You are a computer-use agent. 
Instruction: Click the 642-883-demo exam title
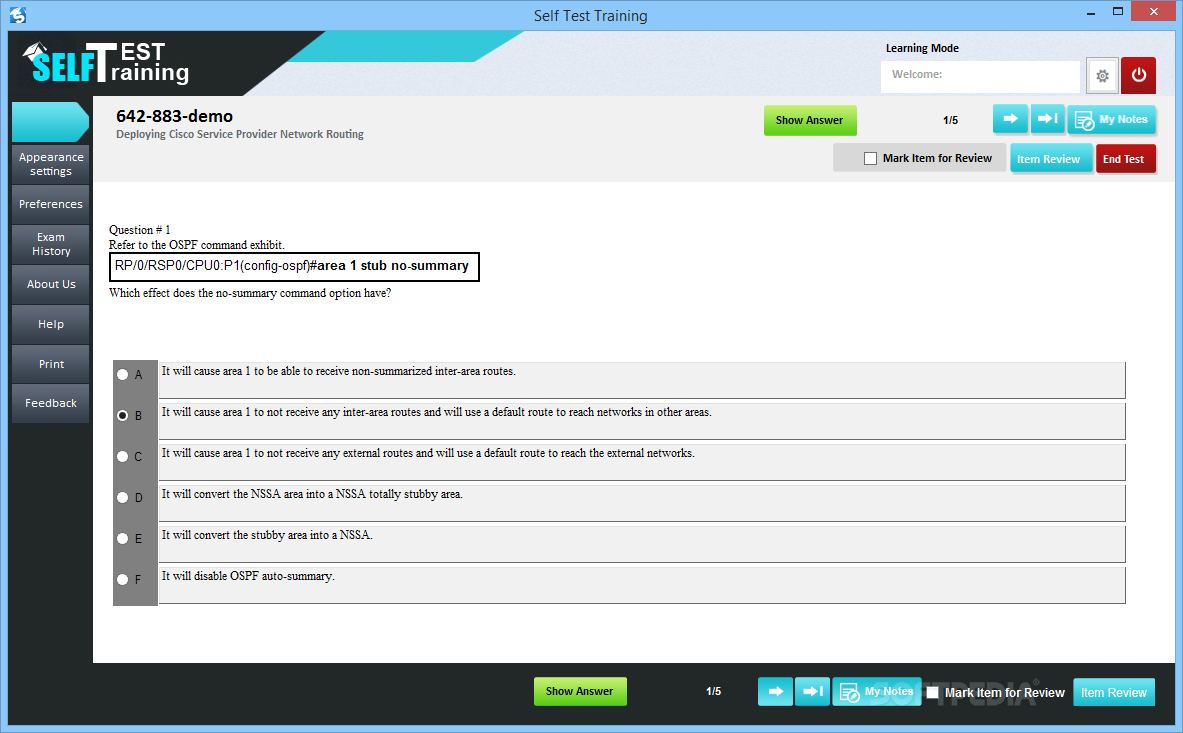174,116
